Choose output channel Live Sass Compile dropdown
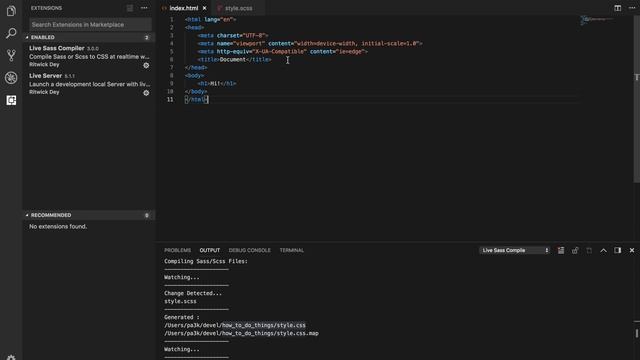640x360 pixels. [x=515, y=250]
